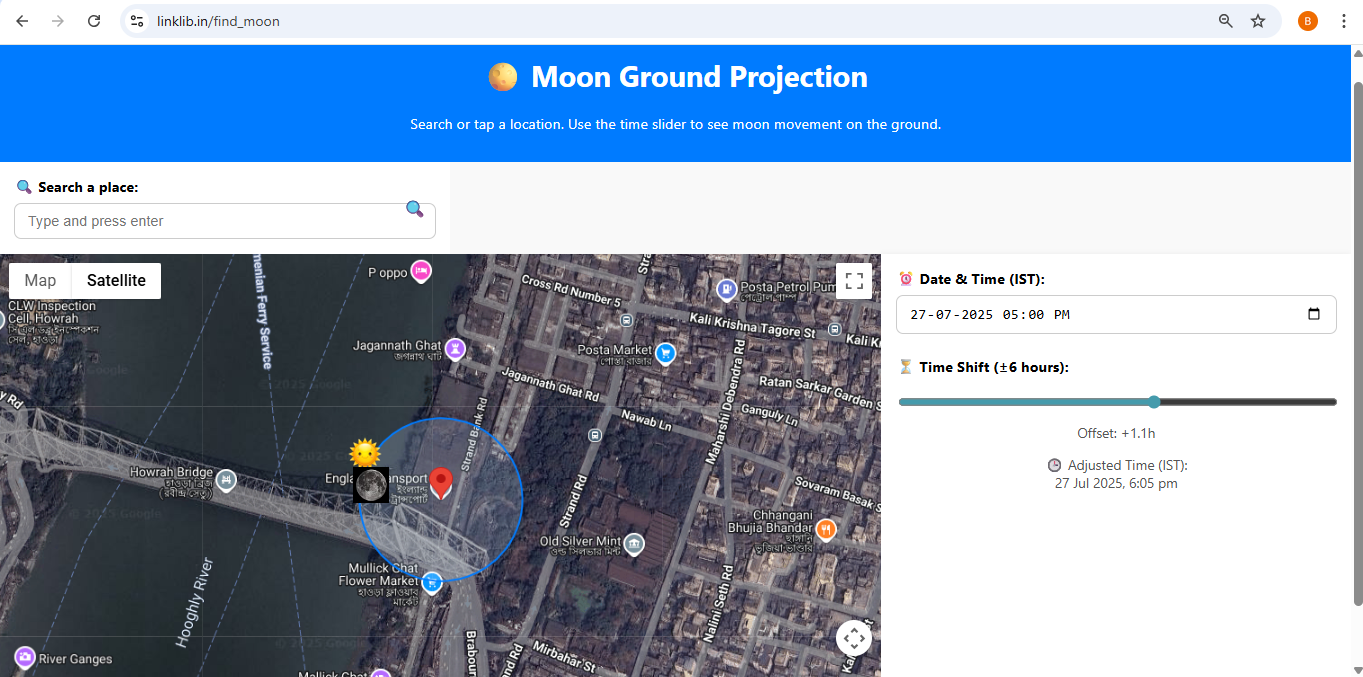Switch to the Map view tab

41,281
